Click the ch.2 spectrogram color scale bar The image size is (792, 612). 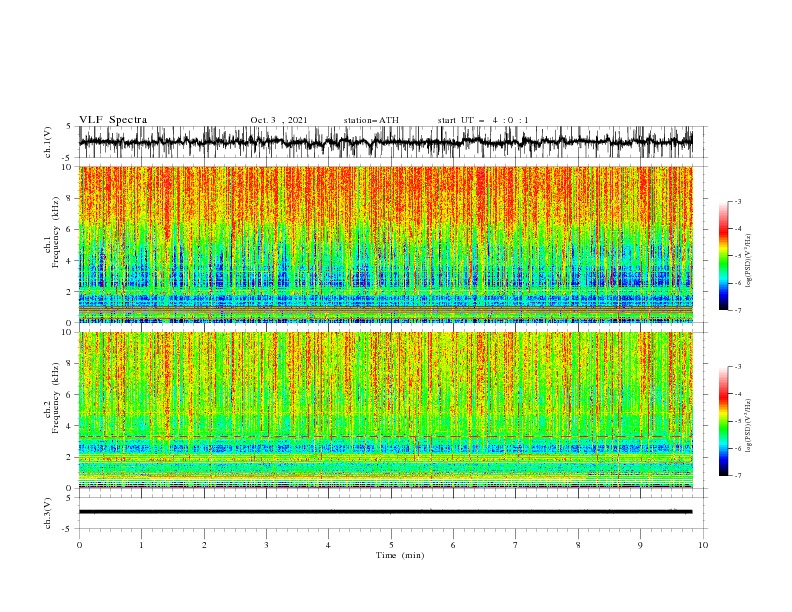tap(723, 421)
